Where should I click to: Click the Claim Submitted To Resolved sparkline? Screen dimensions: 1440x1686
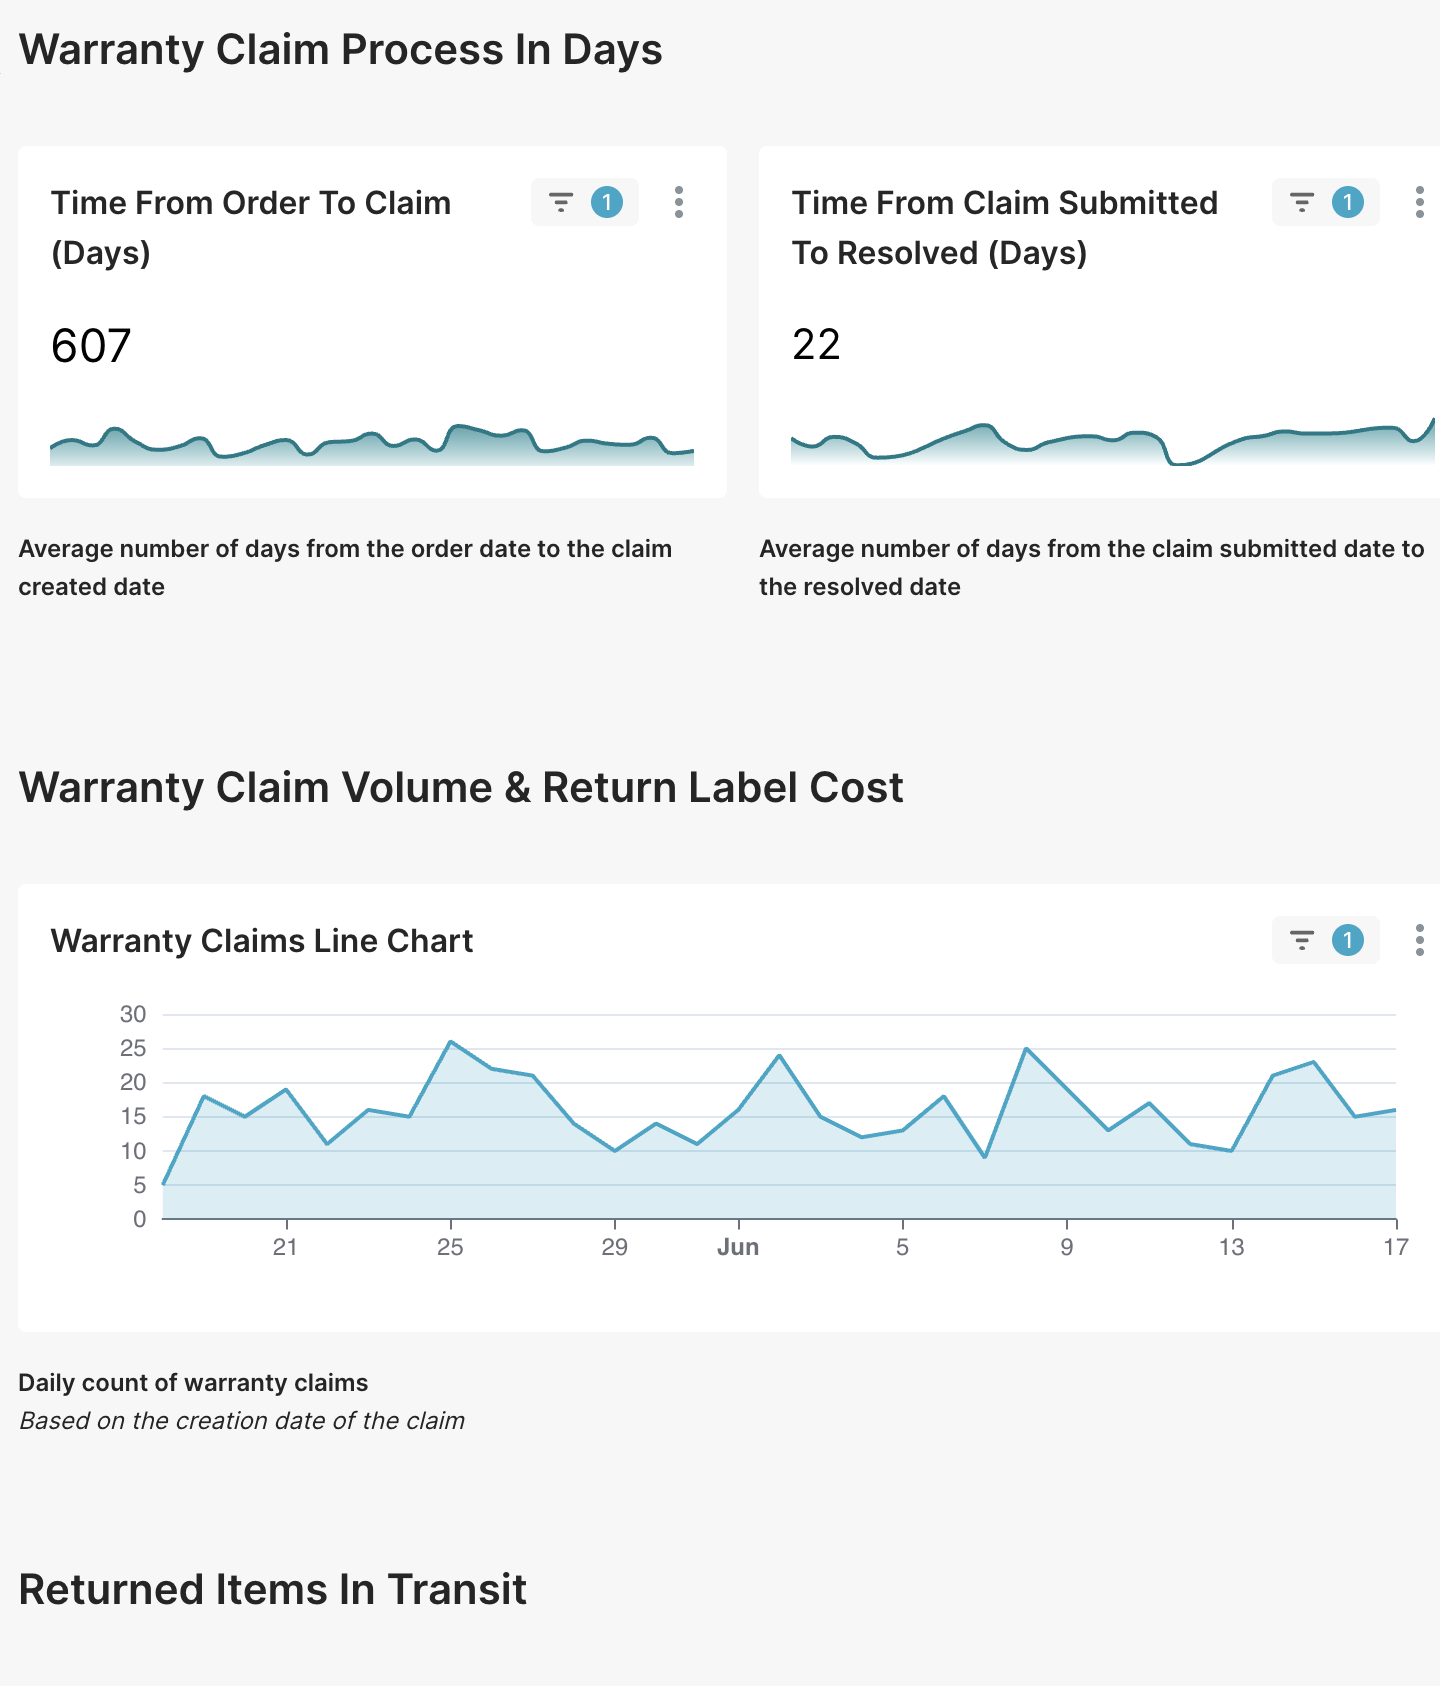tap(1113, 442)
